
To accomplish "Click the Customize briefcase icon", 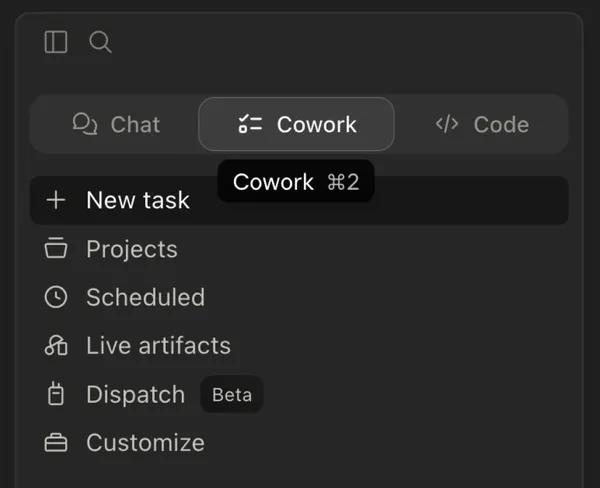I will click(56, 442).
